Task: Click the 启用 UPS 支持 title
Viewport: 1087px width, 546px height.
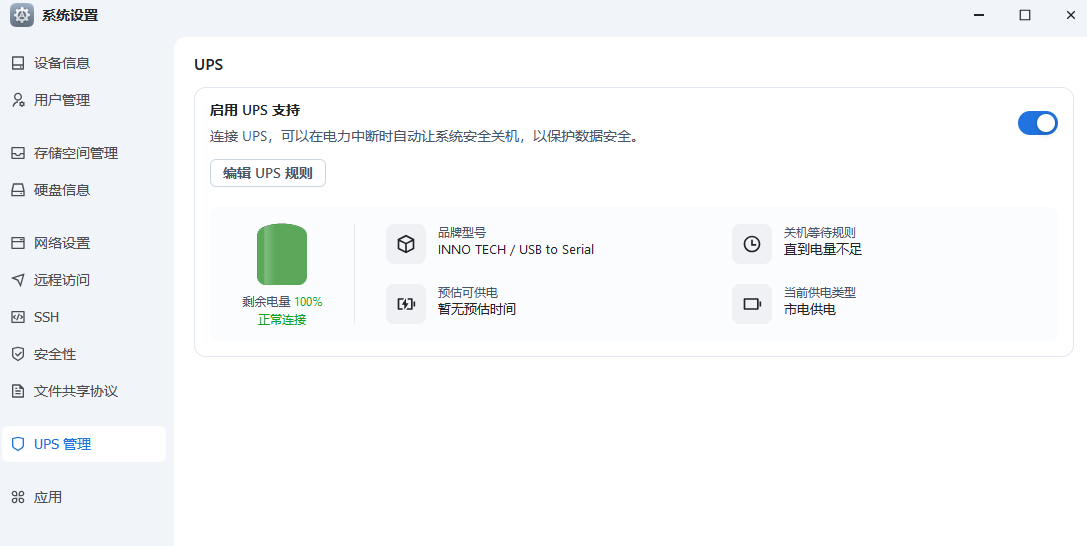Action: pyautogui.click(x=255, y=110)
